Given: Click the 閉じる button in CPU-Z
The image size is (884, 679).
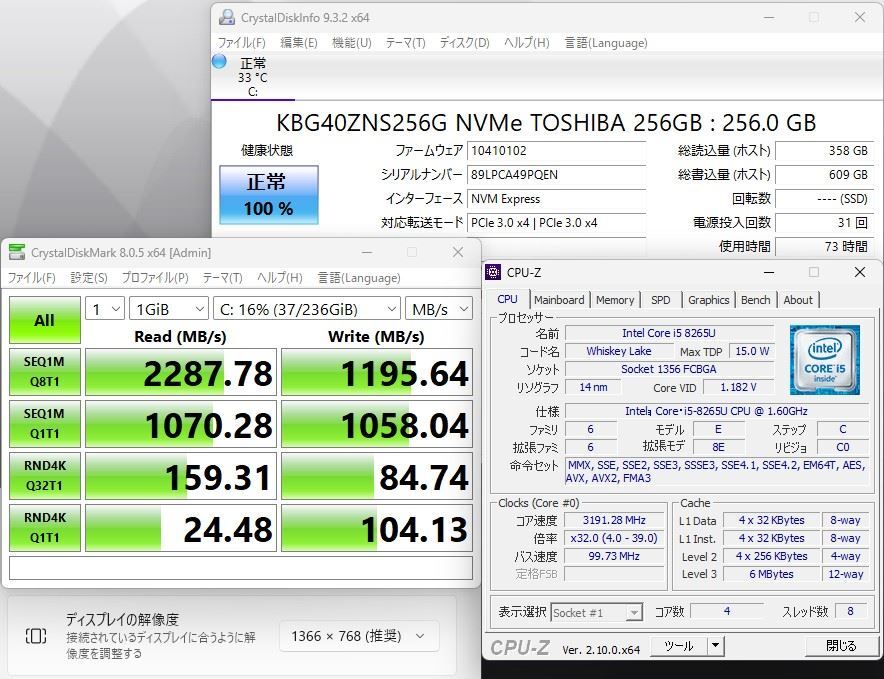Looking at the screenshot, I should 841,646.
